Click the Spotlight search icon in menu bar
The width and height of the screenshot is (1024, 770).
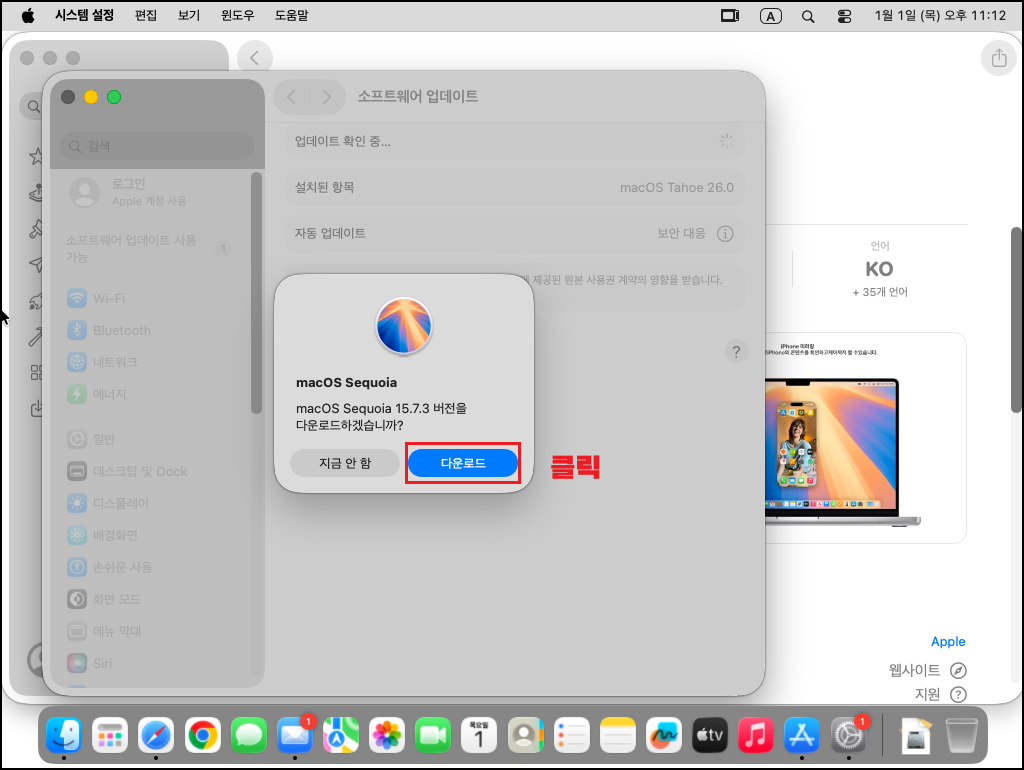808,16
